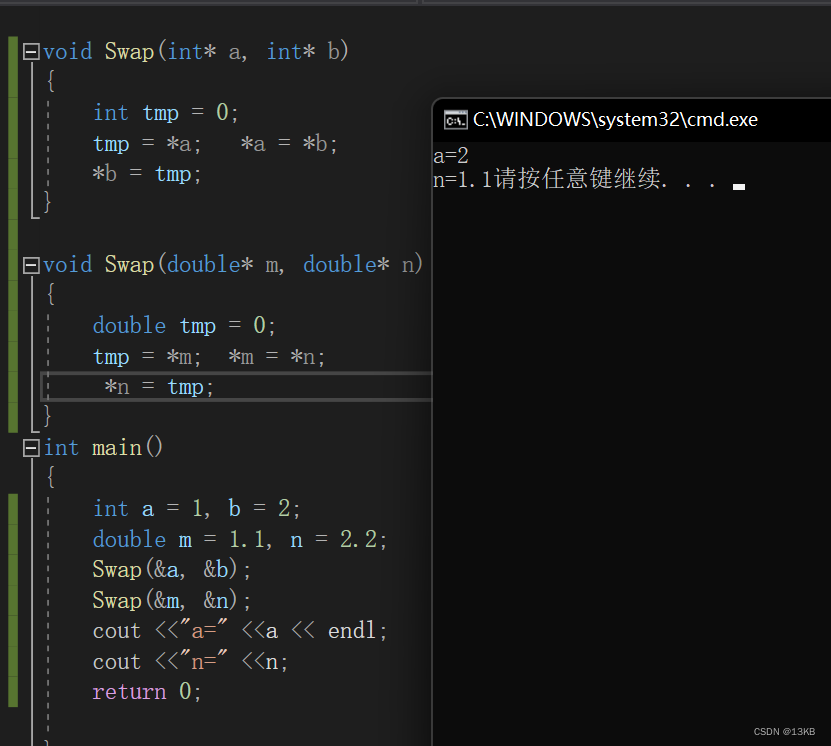
Task: Click the call 'Swap(&m, &n);'
Action: tap(172, 601)
